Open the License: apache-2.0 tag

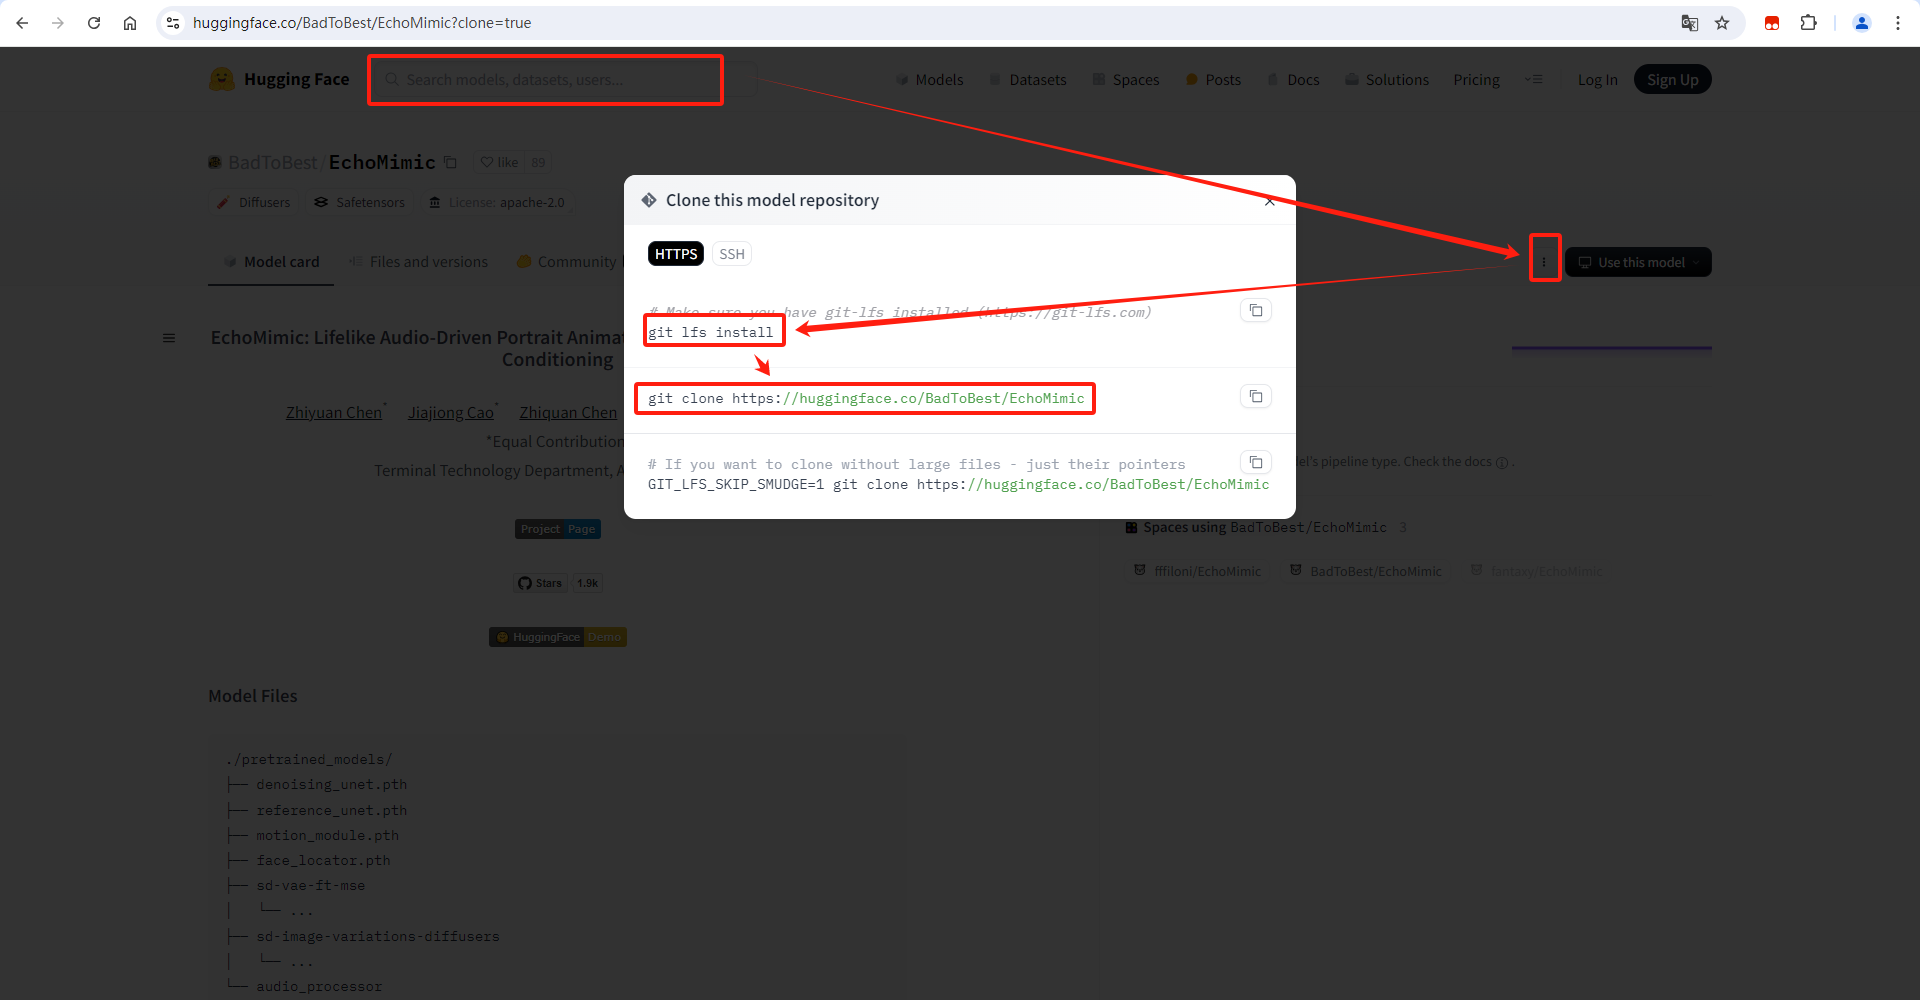click(x=497, y=202)
